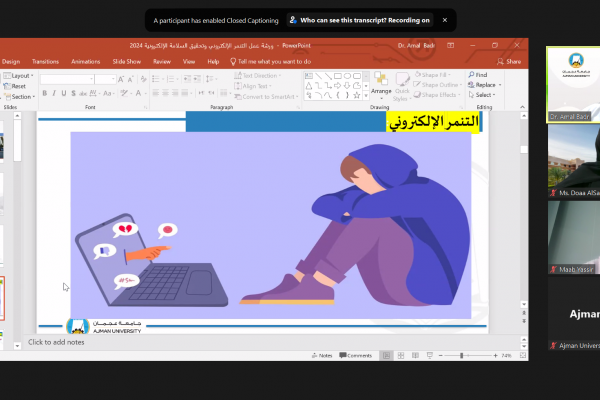600x400 pixels.
Task: Toggle Italic formatting
Action: pos(54,93)
